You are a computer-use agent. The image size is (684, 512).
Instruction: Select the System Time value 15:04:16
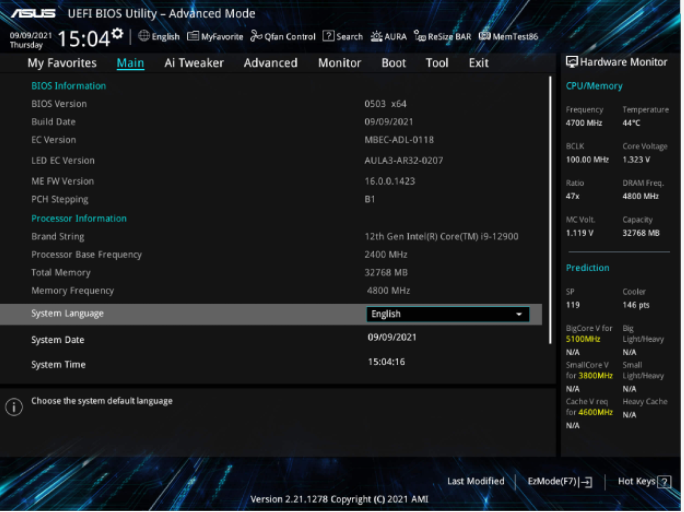(386, 362)
